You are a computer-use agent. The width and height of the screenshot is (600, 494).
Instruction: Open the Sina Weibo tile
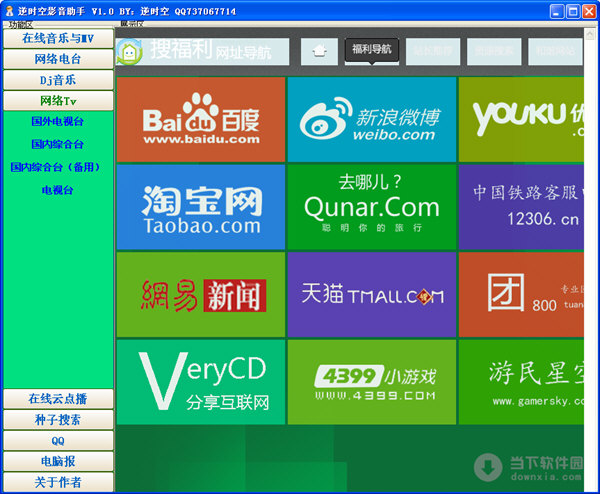372,119
